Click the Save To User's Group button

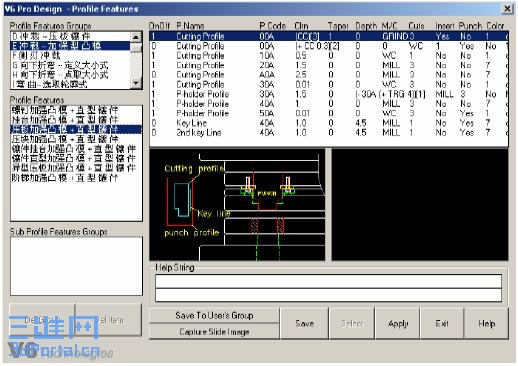tap(214, 315)
